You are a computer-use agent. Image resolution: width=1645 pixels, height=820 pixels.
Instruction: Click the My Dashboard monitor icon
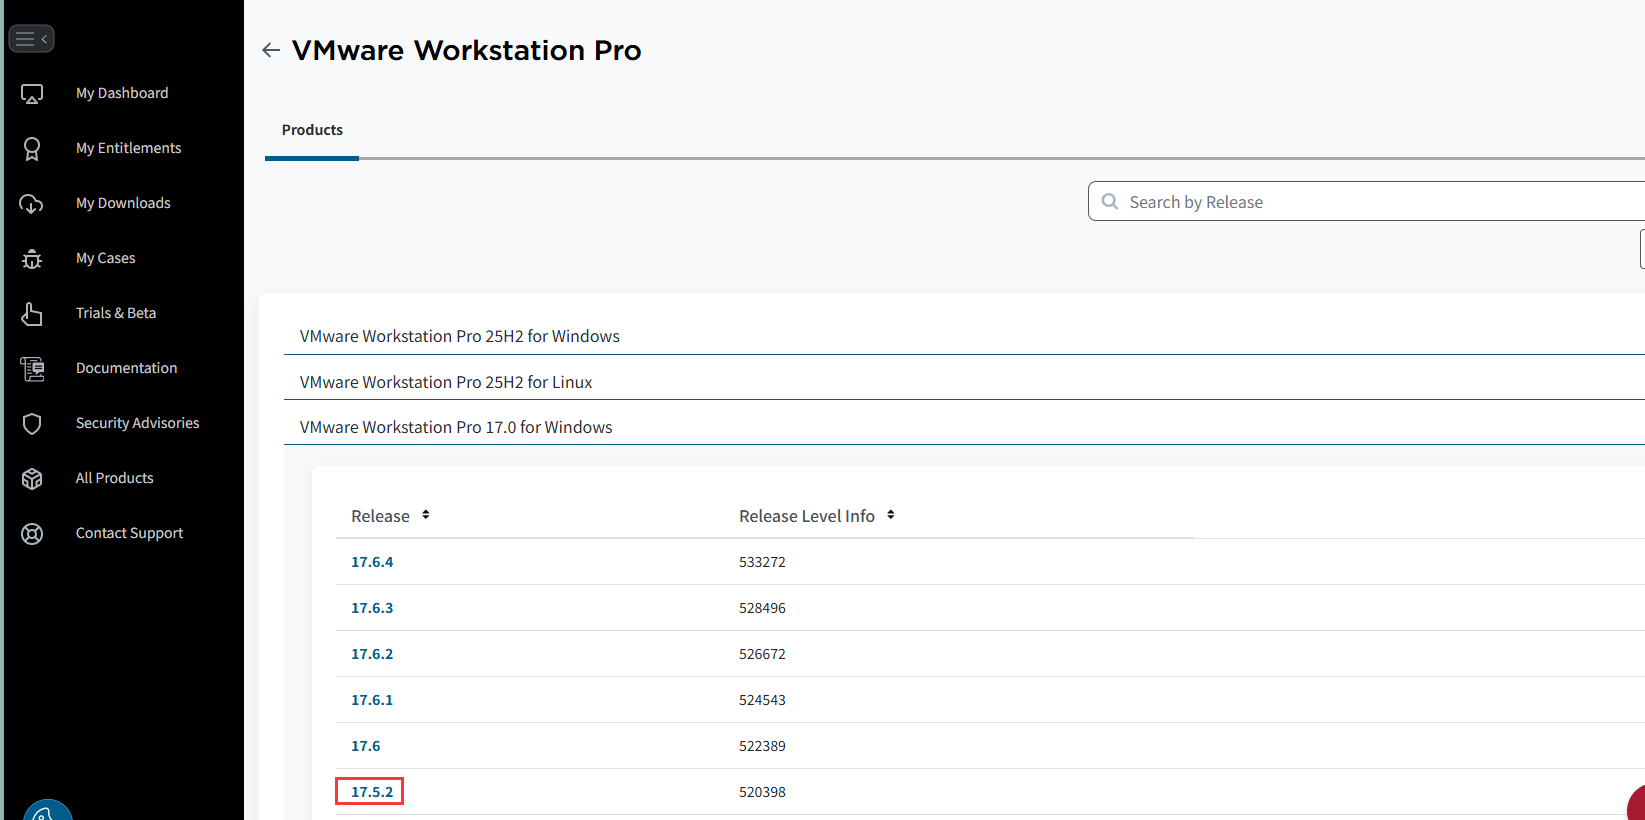(x=32, y=94)
